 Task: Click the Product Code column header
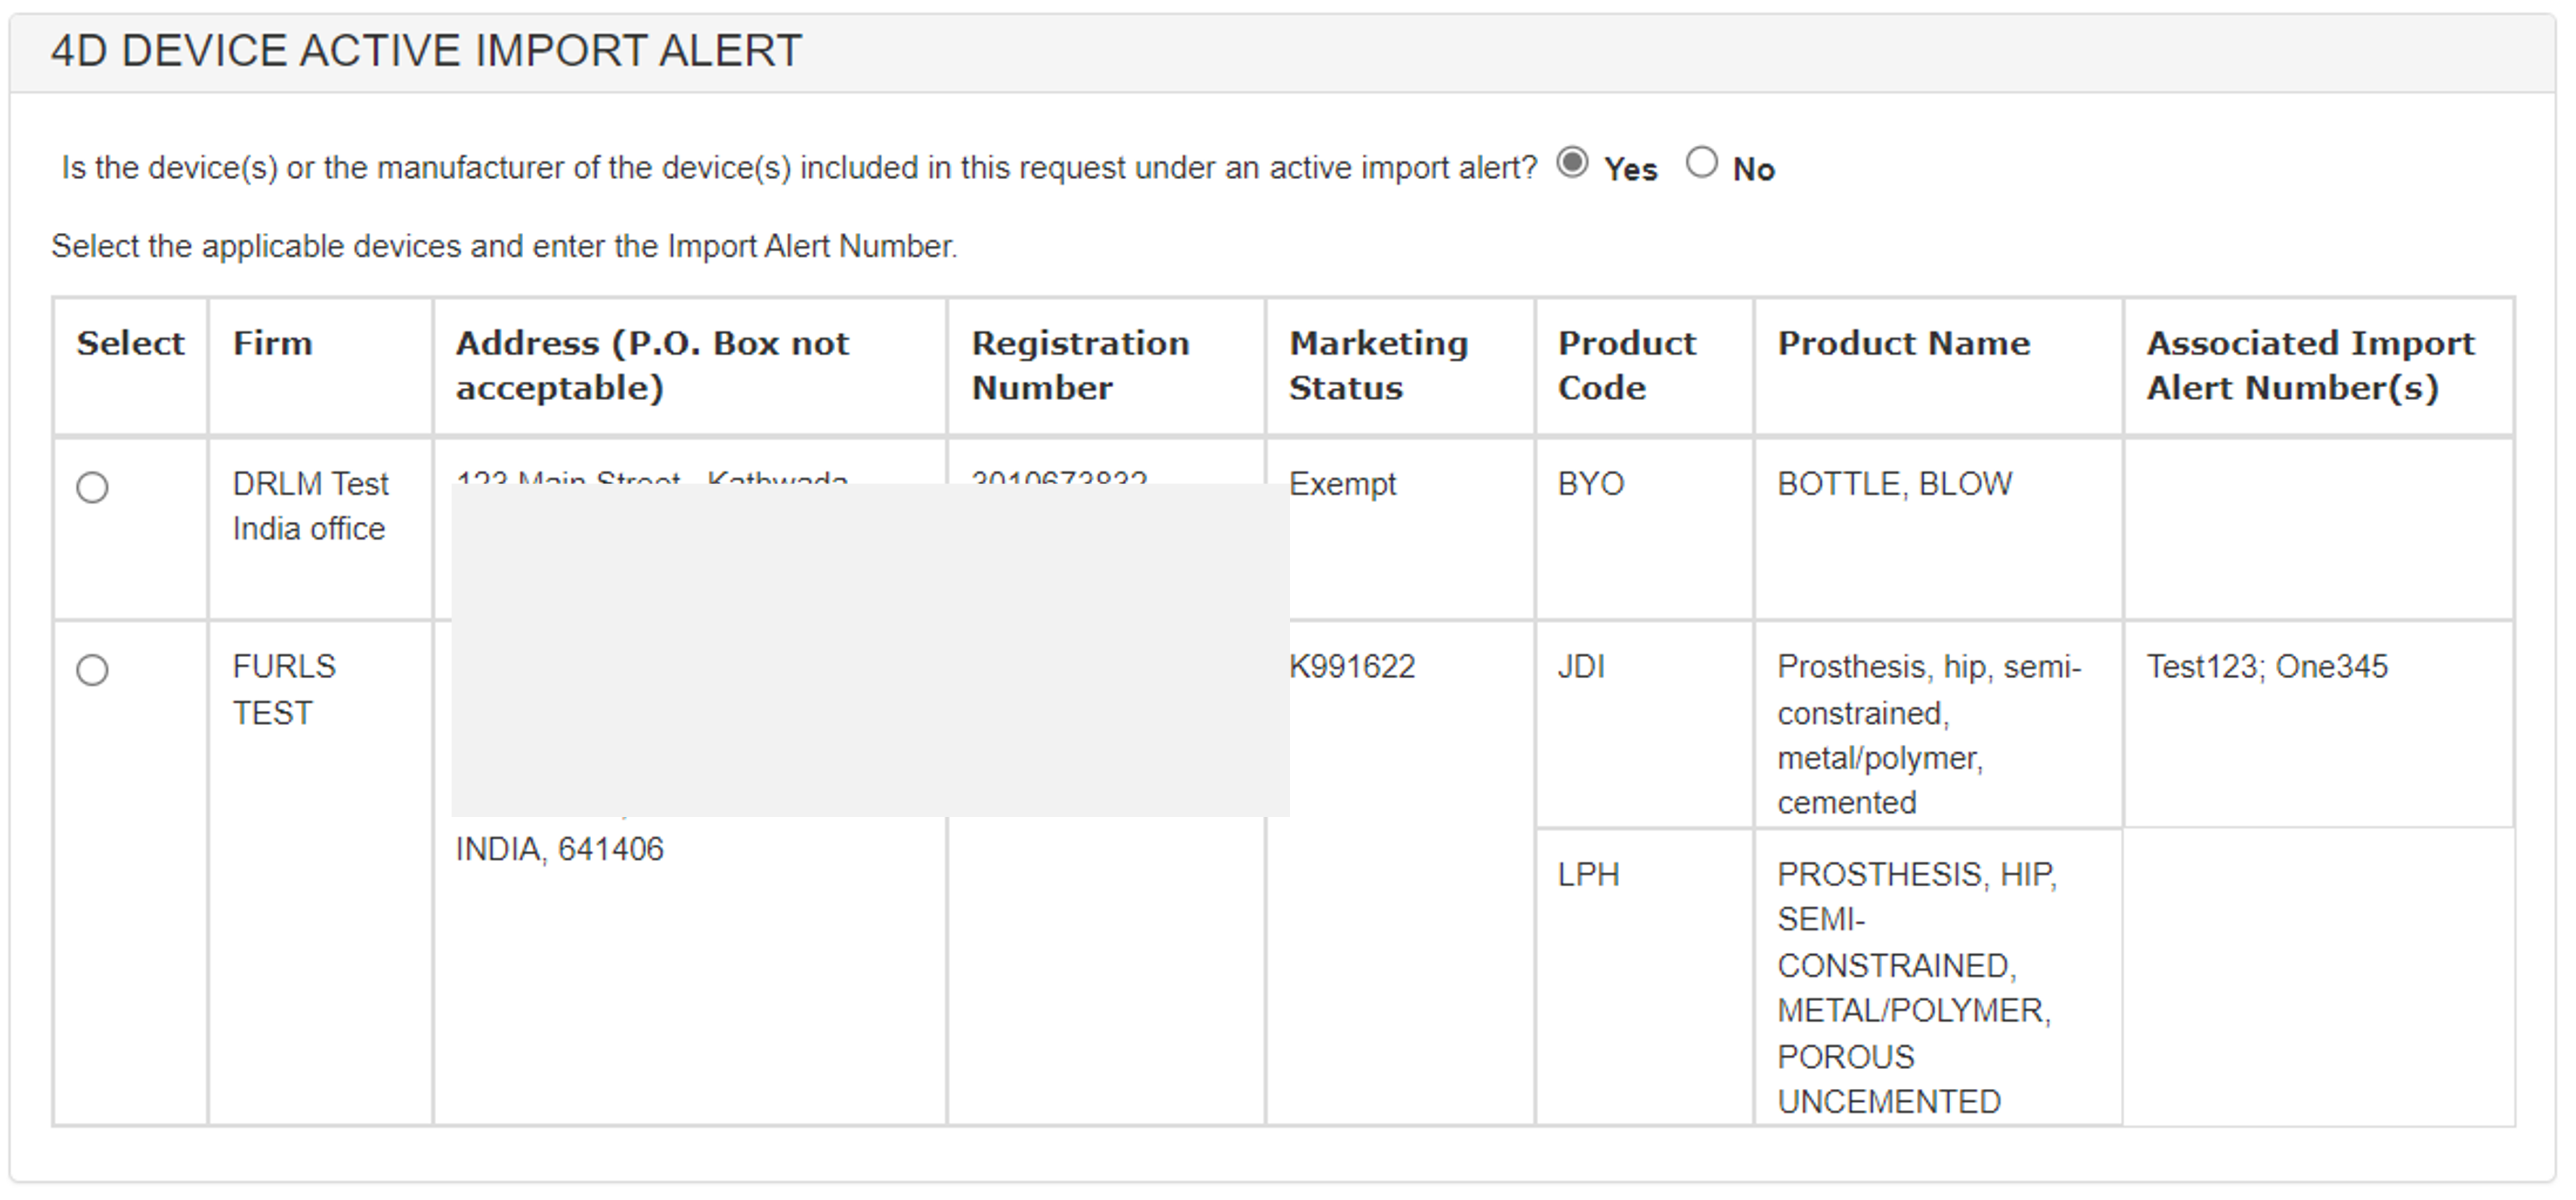(x=1626, y=365)
